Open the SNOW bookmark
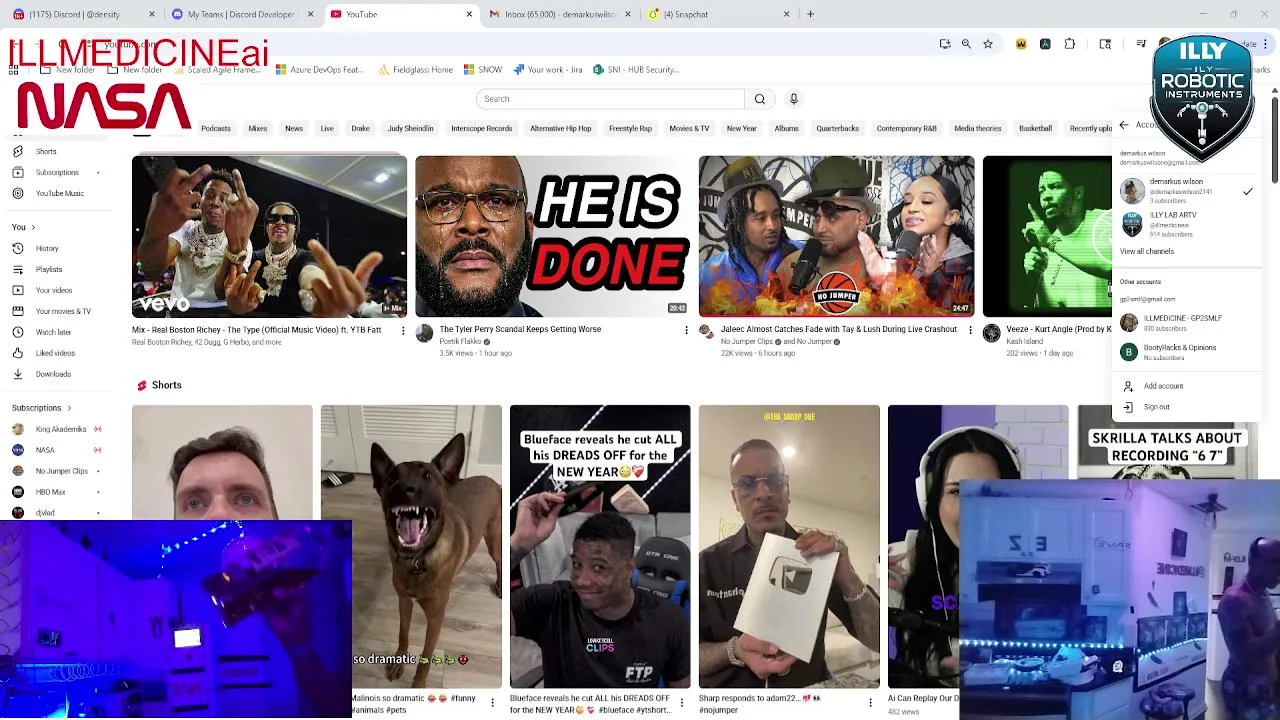Screen dimensions: 1280x720 tap(482, 70)
